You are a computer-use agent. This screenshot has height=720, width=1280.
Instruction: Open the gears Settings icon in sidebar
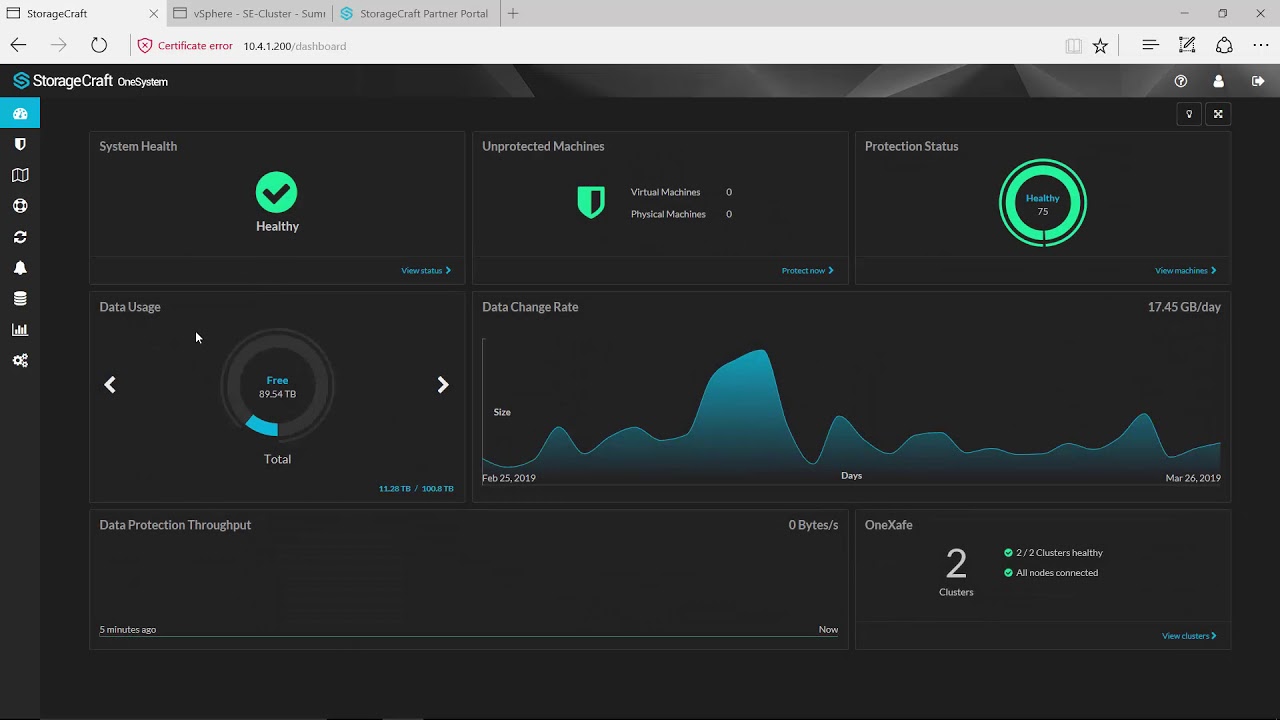(19, 360)
